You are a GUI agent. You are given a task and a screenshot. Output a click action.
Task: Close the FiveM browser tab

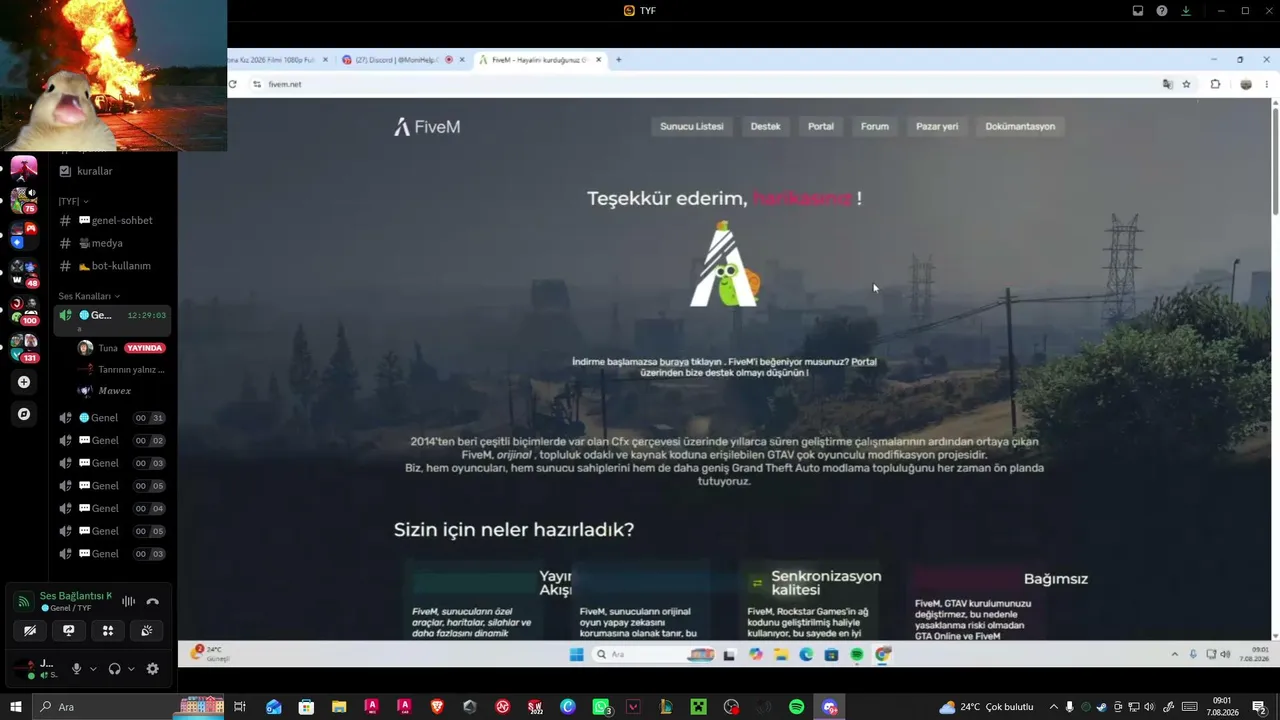click(599, 60)
